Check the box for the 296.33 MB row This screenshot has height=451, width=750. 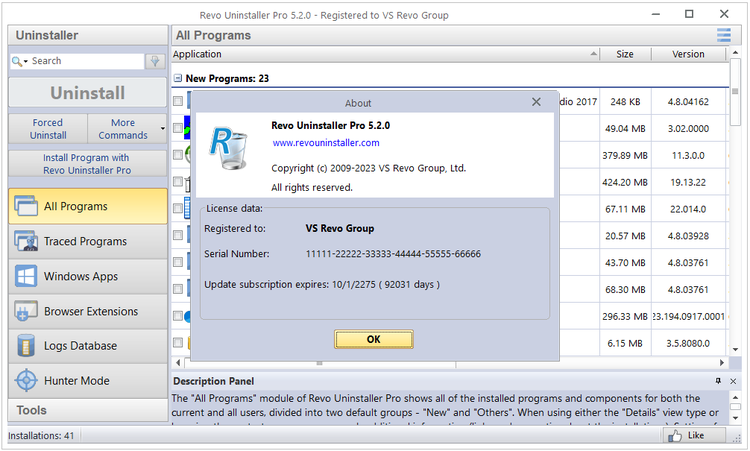click(x=178, y=315)
